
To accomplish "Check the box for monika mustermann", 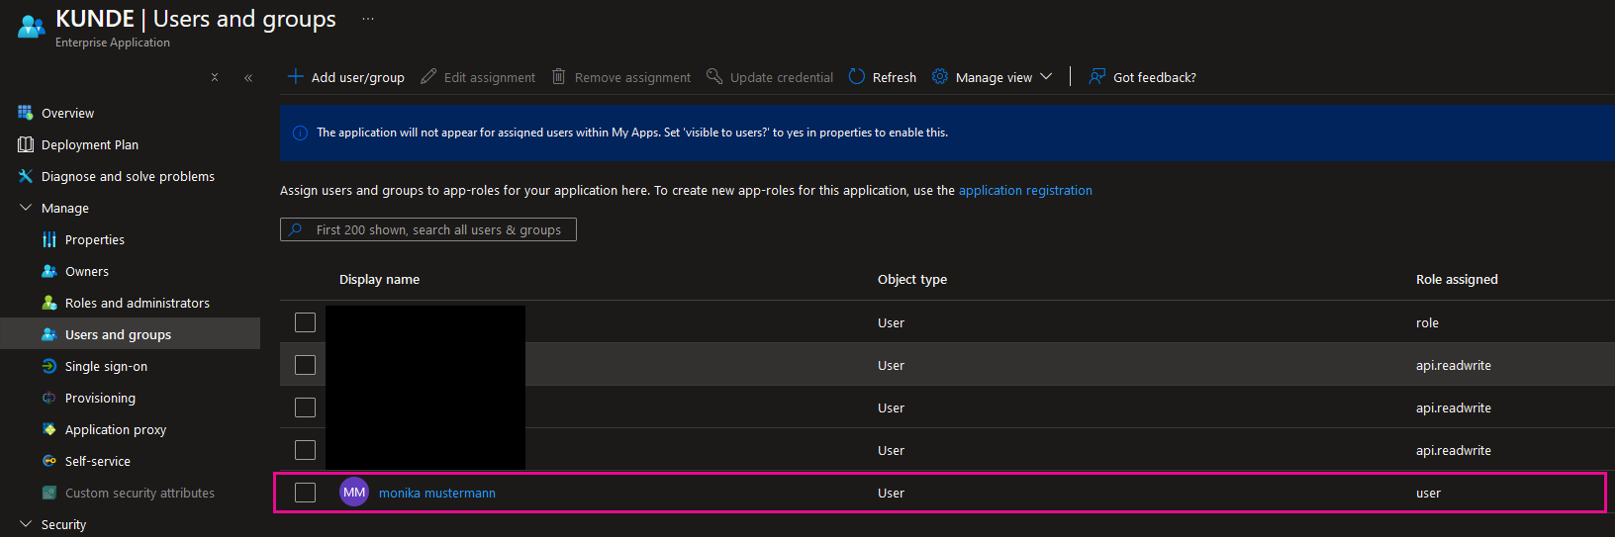I will 305,493.
